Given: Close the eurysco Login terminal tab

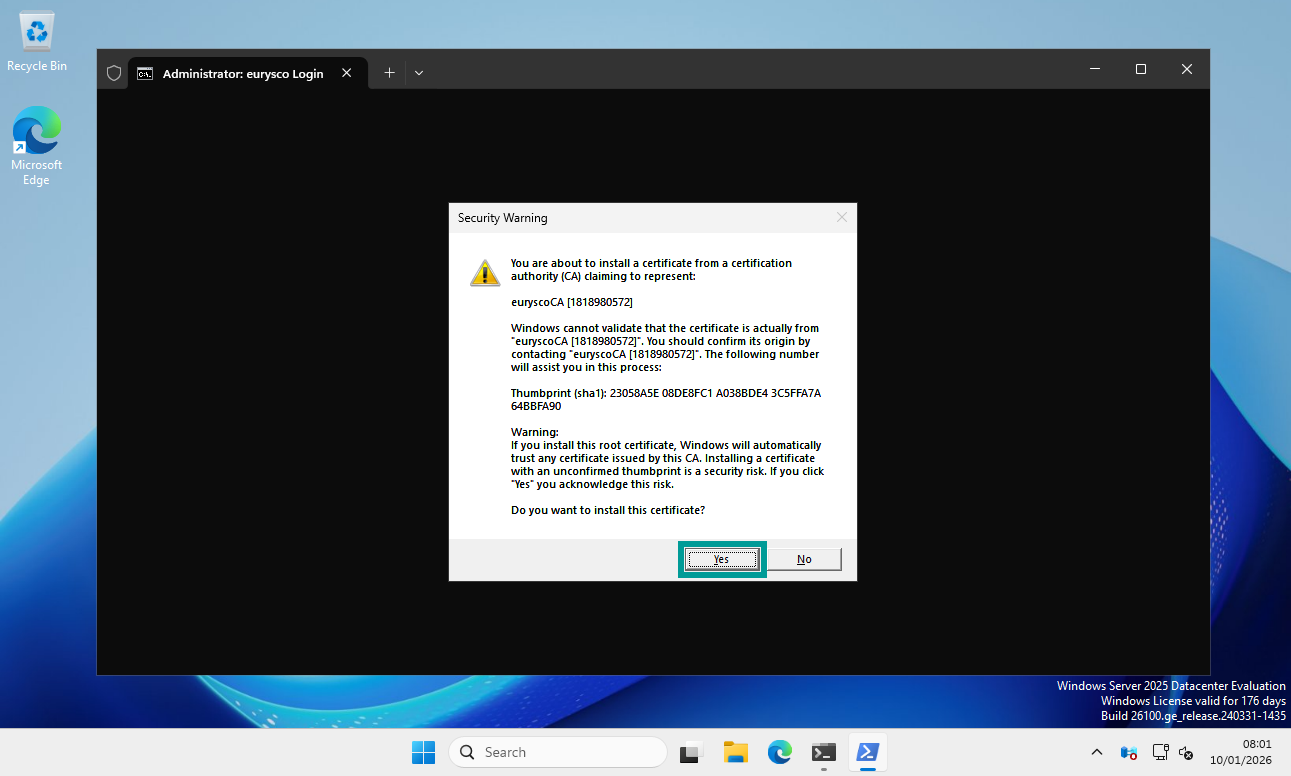Looking at the screenshot, I should pyautogui.click(x=347, y=72).
